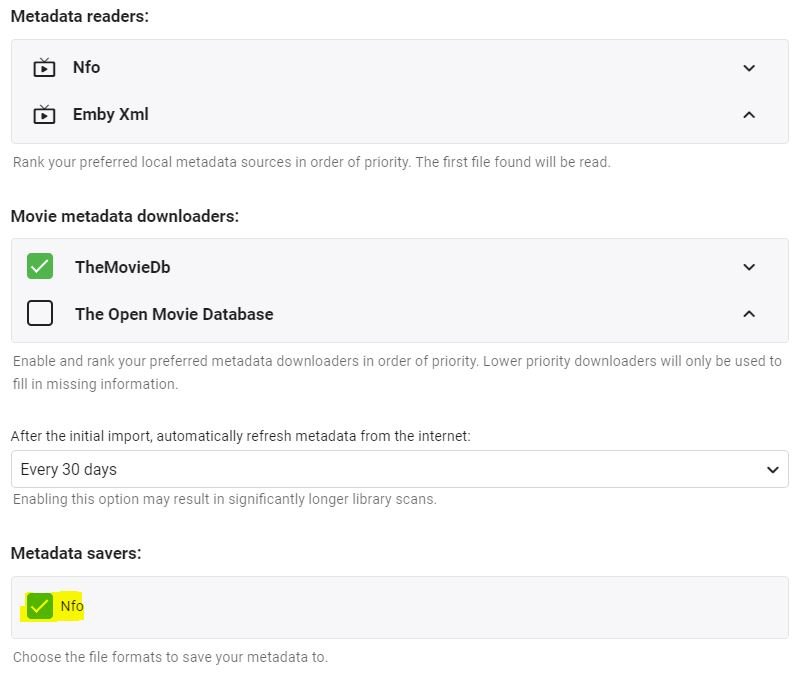Click the refresh interval dropdown arrow
The width and height of the screenshot is (802, 682).
[772, 469]
